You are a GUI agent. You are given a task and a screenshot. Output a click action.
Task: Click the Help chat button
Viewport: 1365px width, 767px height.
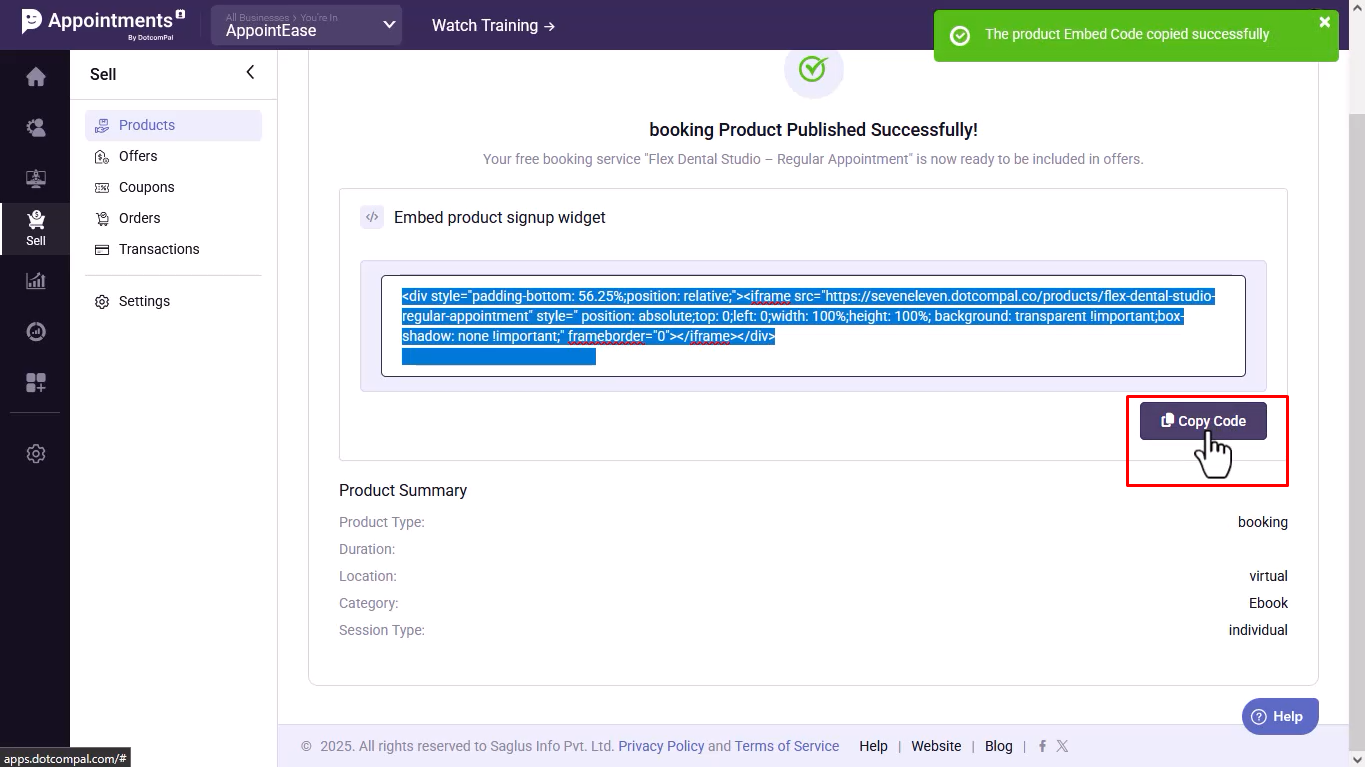[x=1279, y=716]
